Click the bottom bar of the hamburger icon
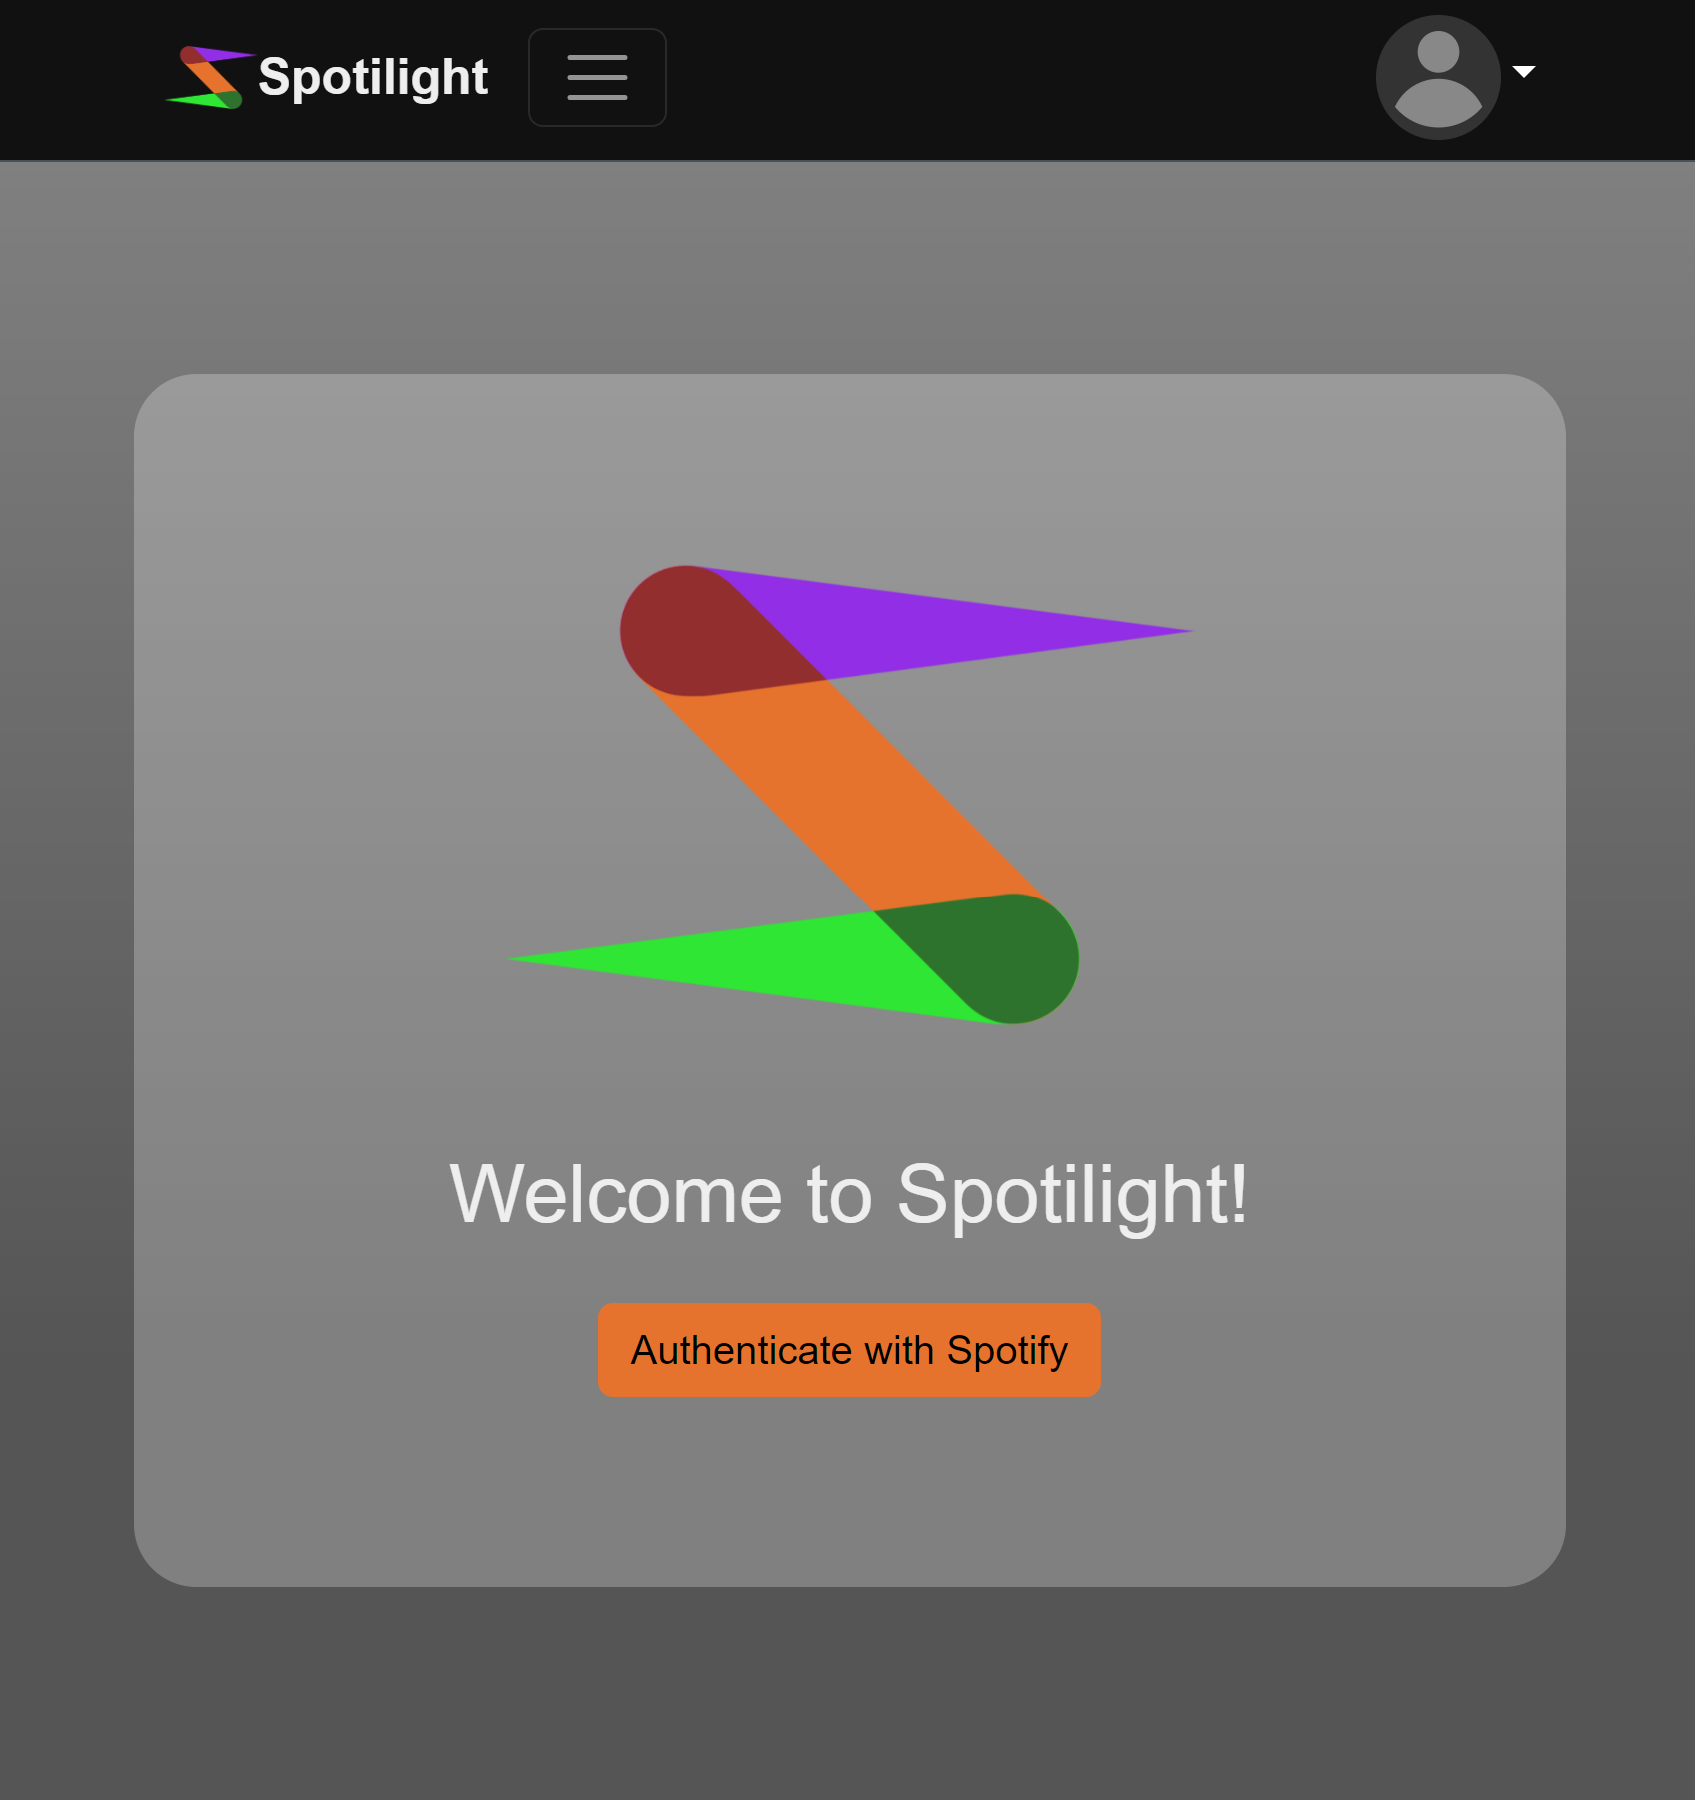The width and height of the screenshot is (1695, 1800). tap(597, 97)
